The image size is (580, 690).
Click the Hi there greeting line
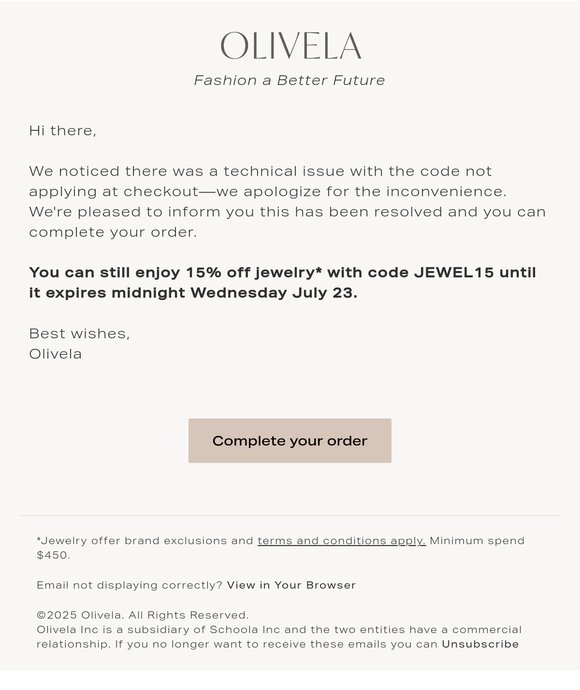(x=62, y=131)
